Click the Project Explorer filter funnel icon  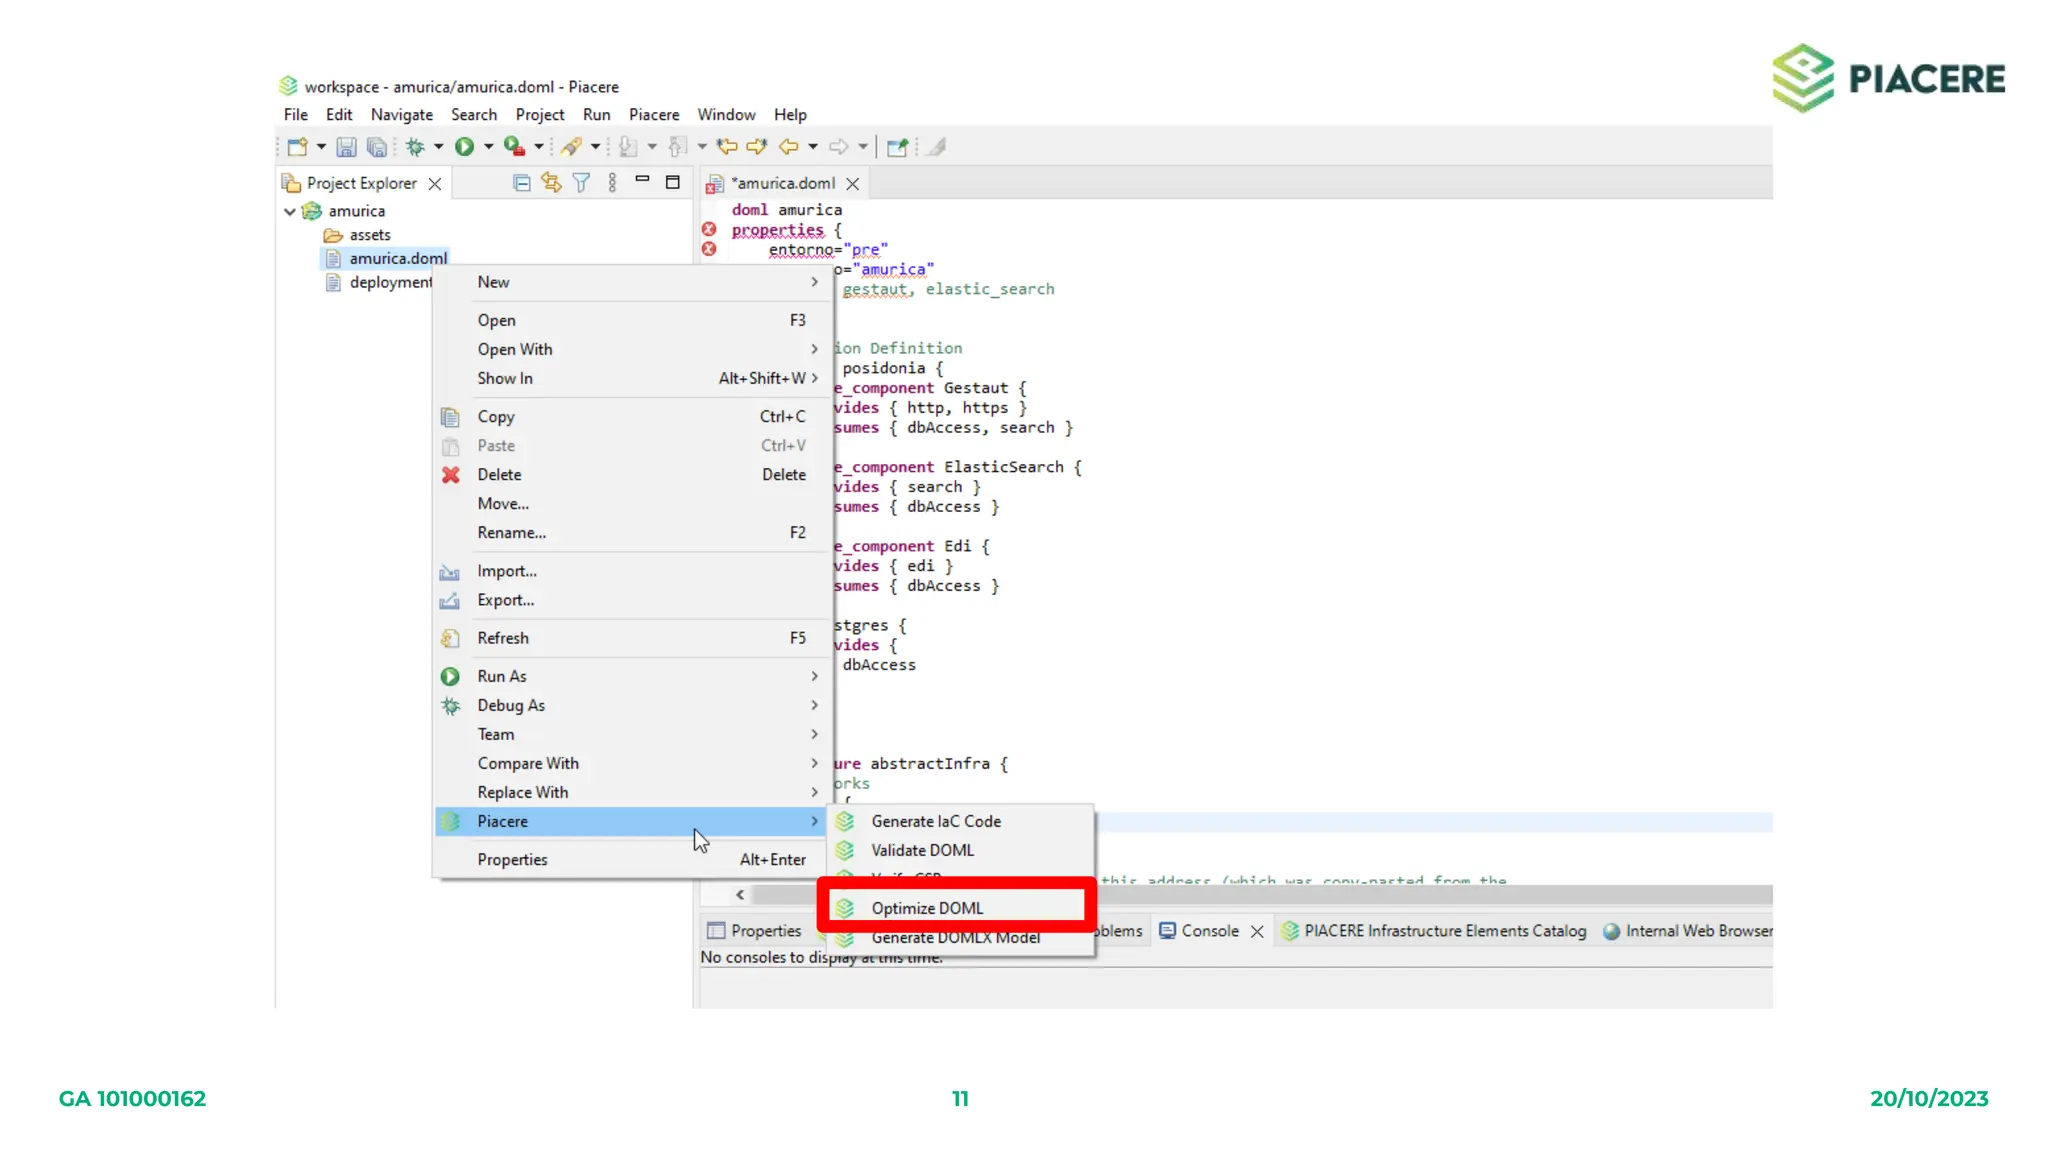581,182
